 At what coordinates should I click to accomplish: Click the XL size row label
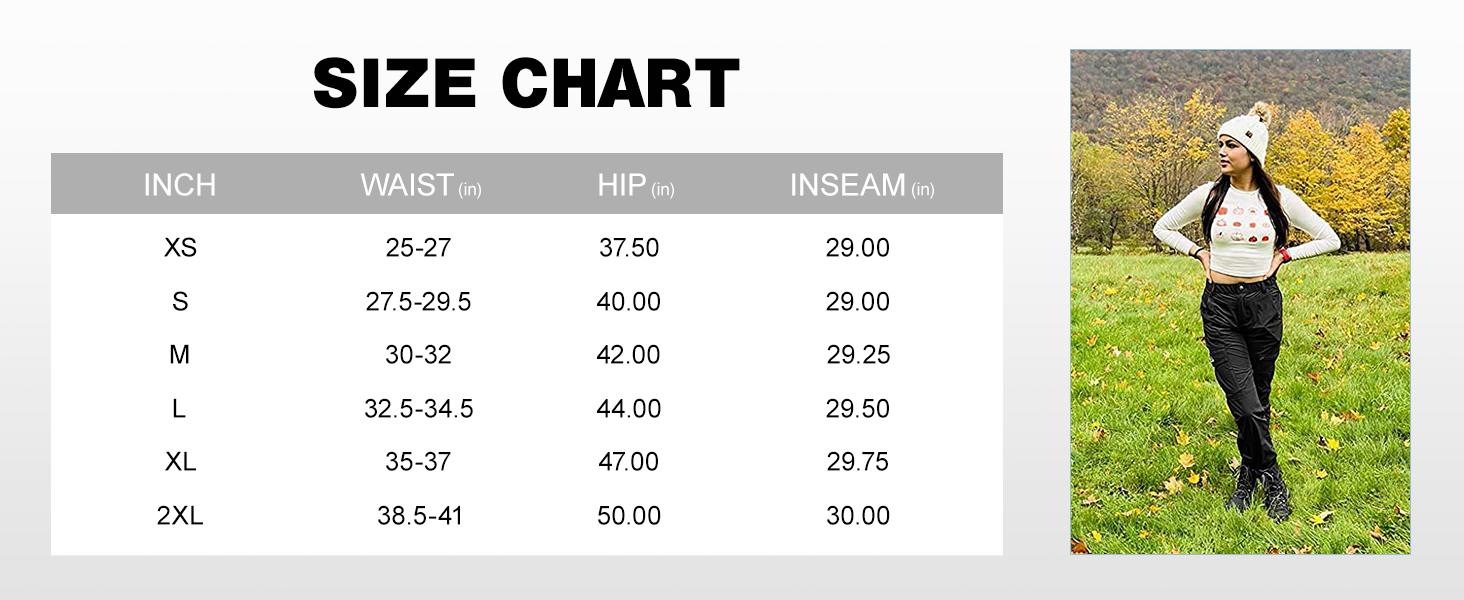pos(180,462)
